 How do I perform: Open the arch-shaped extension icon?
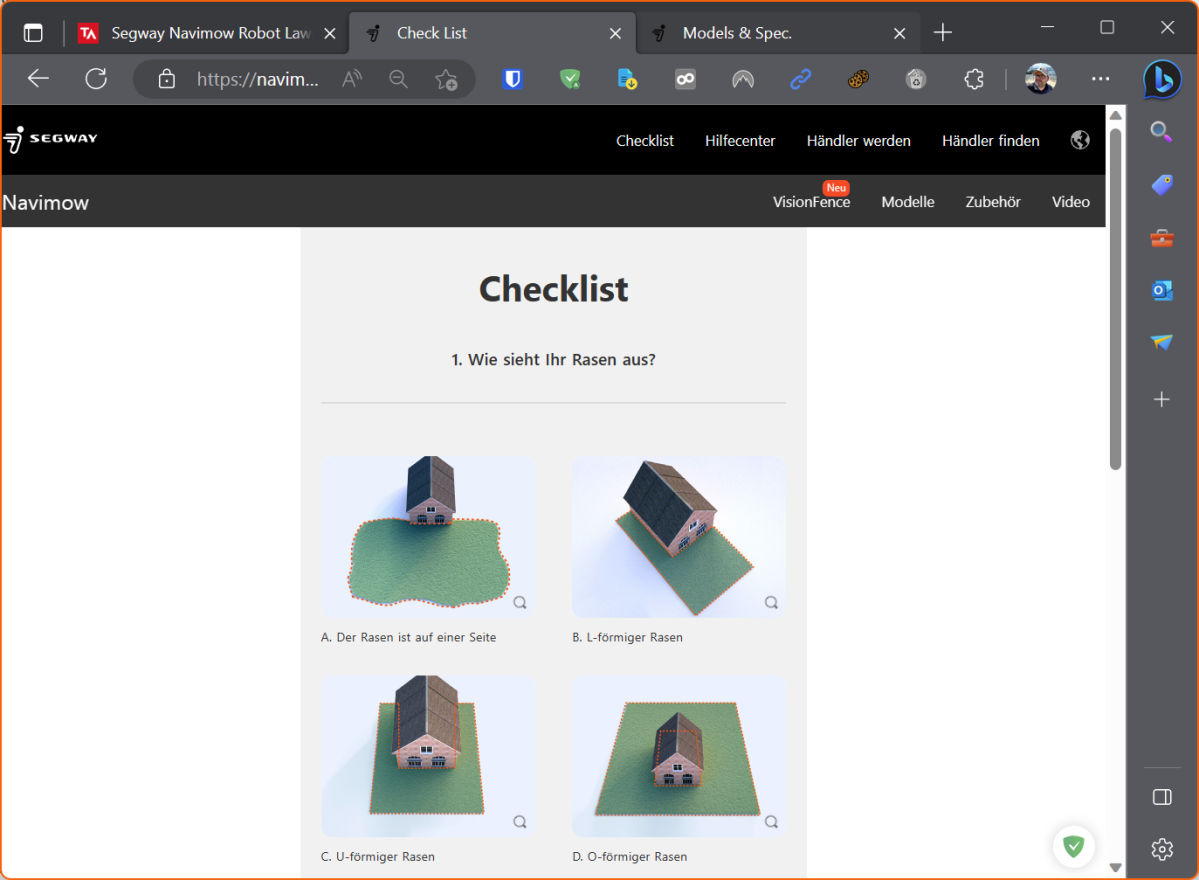click(x=743, y=79)
